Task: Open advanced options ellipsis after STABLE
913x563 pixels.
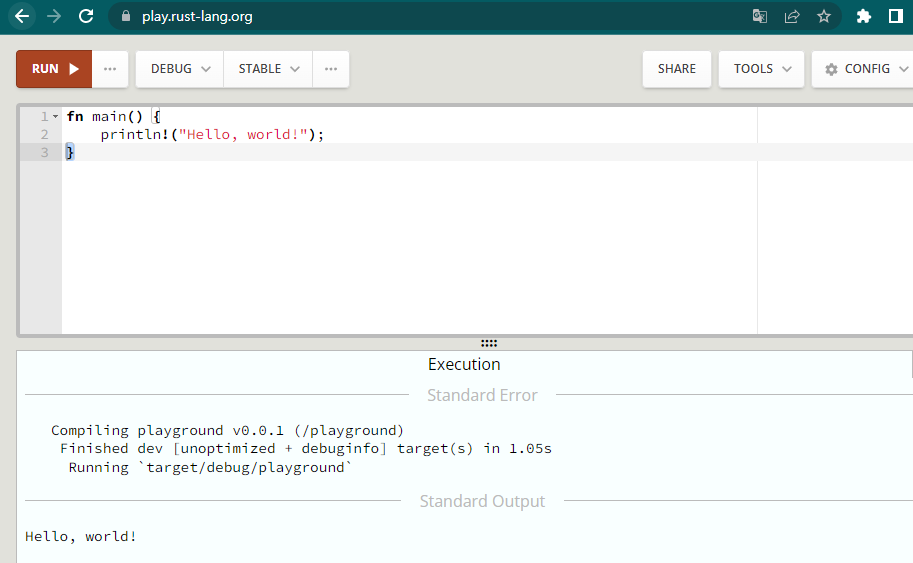Action: (331, 69)
